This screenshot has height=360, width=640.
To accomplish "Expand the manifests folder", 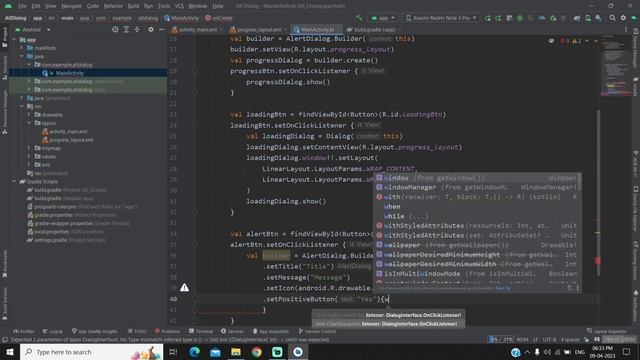I will click(22, 48).
